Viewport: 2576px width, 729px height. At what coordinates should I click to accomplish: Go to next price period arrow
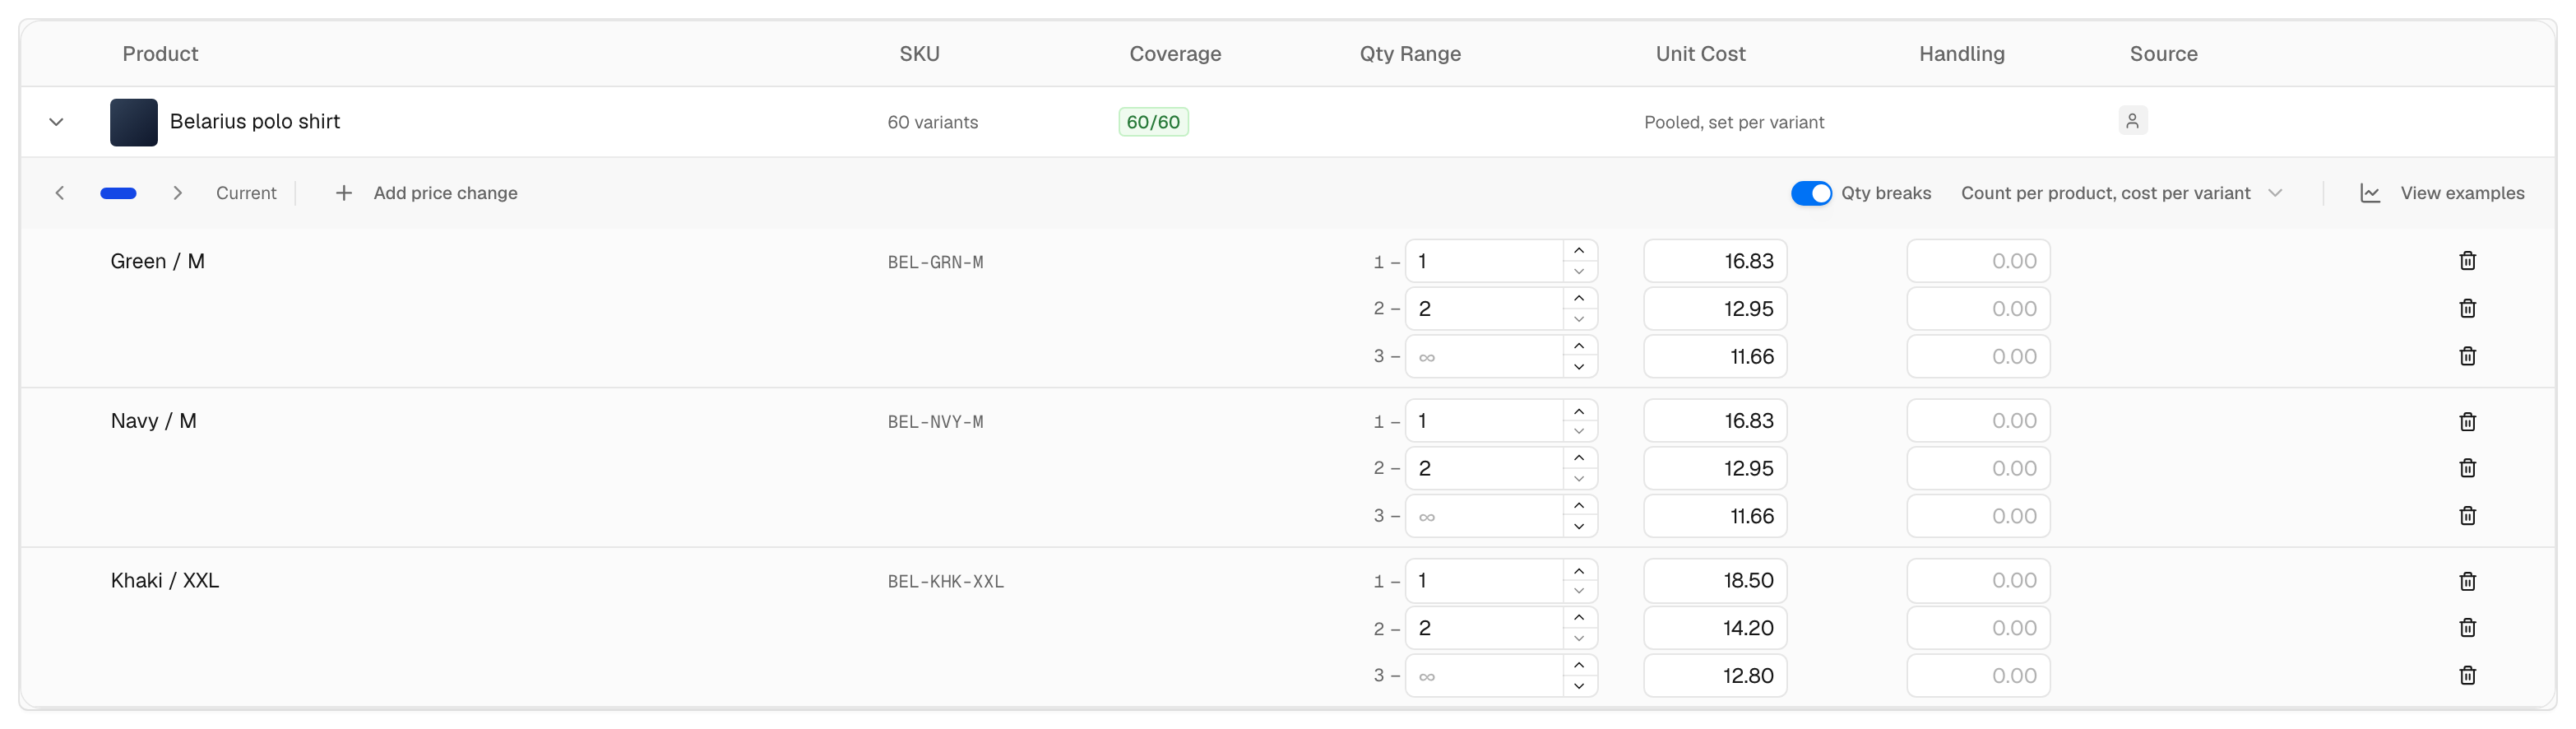click(177, 193)
